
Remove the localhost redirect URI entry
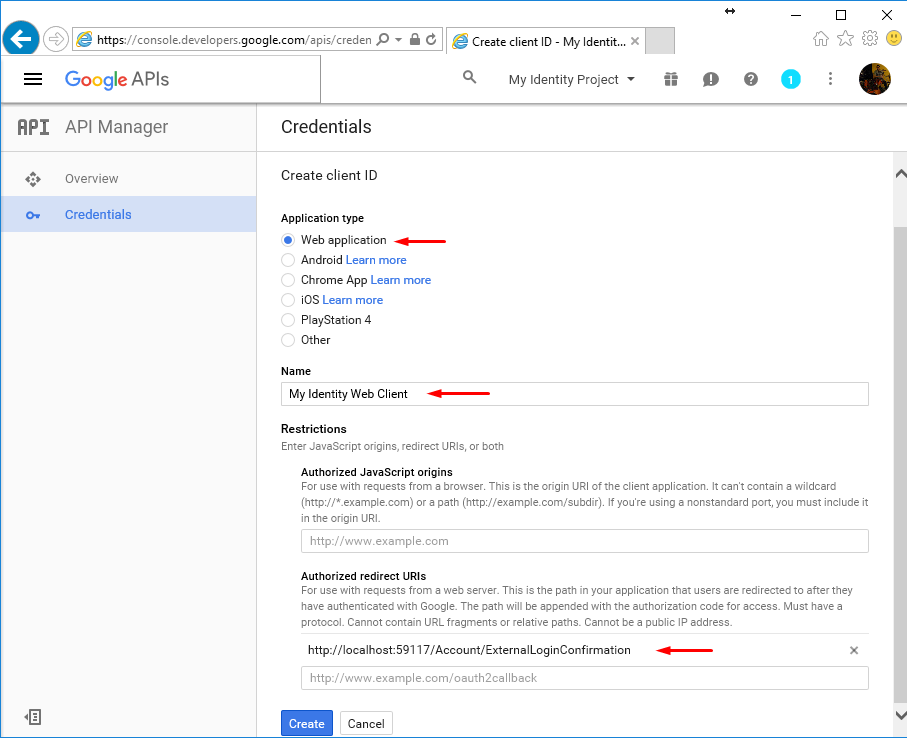(x=854, y=650)
